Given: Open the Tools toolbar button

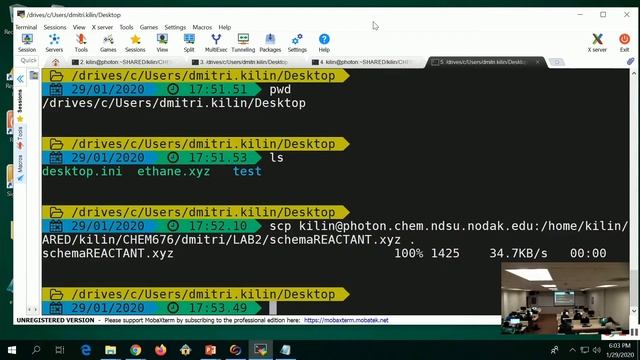Looking at the screenshot, I should pos(81,43).
